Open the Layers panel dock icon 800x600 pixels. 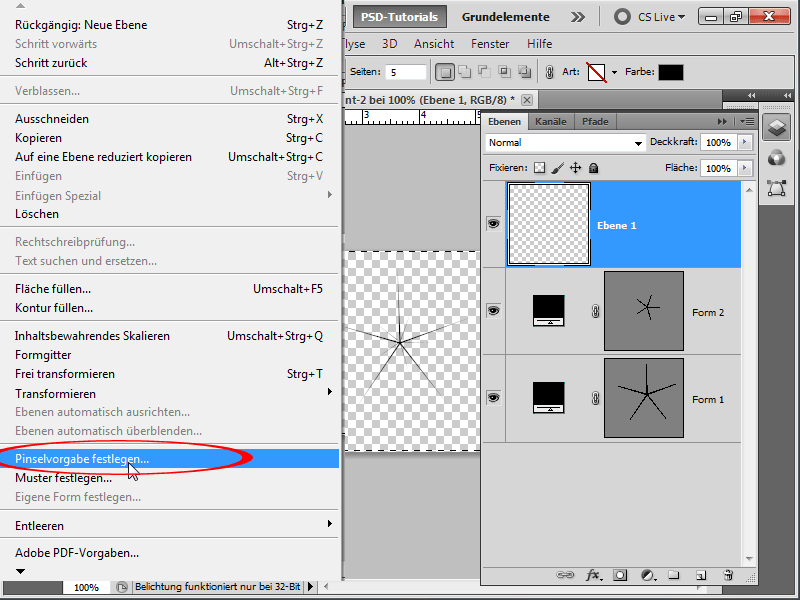(777, 127)
